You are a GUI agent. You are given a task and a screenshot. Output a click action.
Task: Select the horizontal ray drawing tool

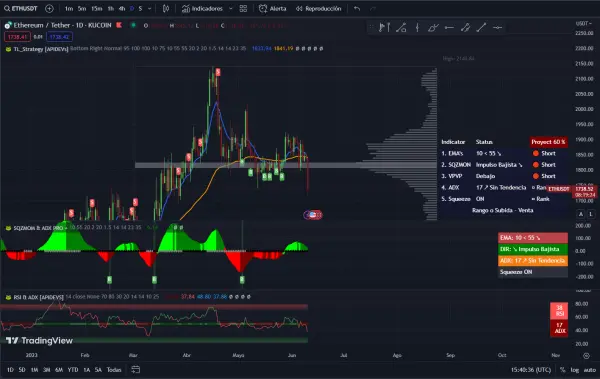(x=449, y=27)
